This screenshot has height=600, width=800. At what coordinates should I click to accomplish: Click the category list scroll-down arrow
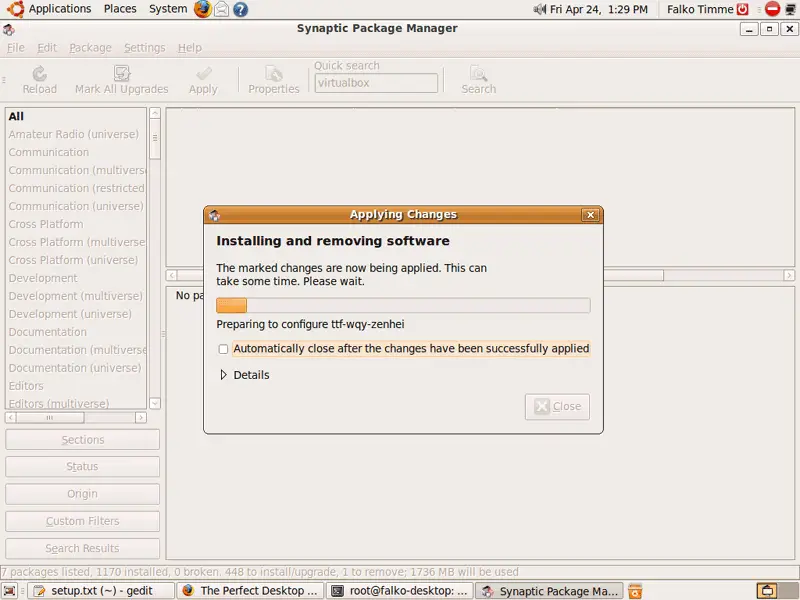(x=155, y=403)
